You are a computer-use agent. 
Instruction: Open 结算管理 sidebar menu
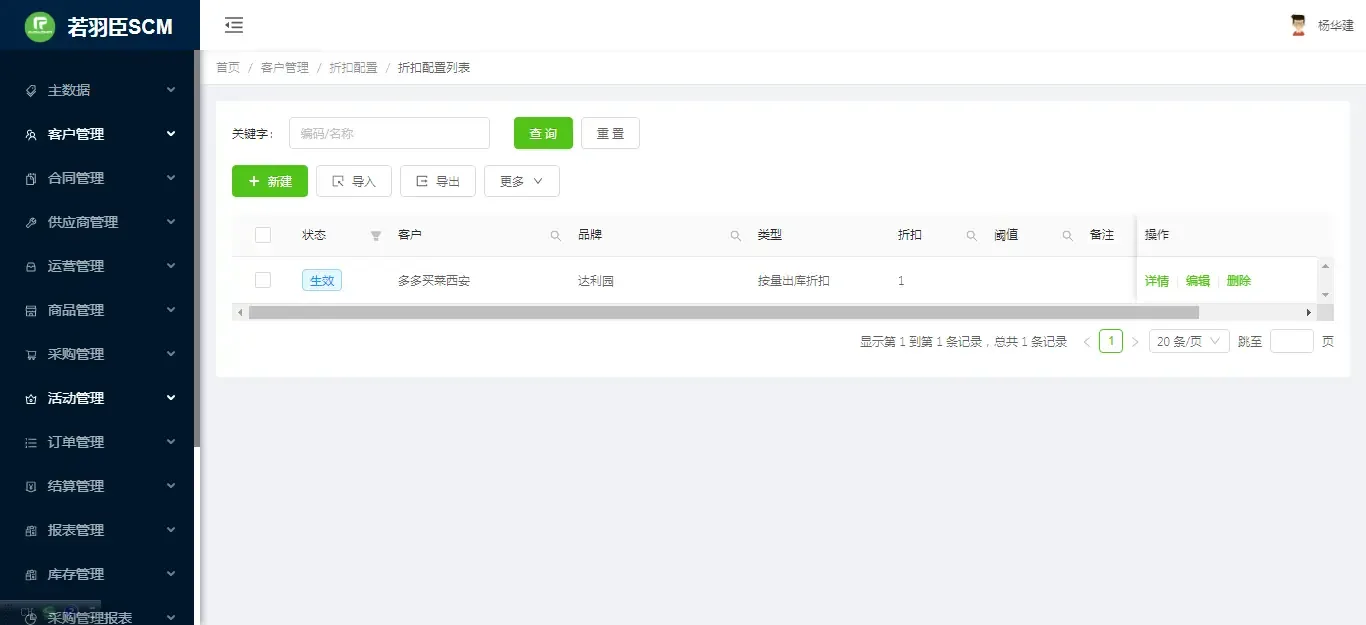point(98,486)
